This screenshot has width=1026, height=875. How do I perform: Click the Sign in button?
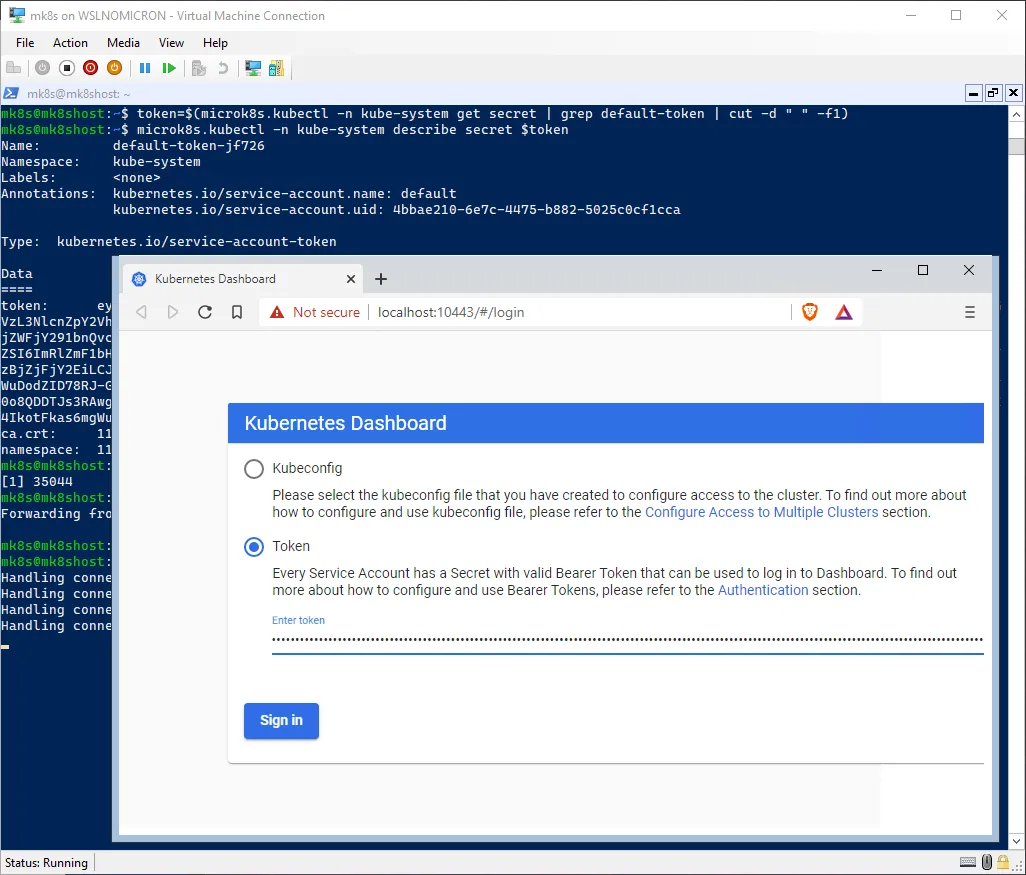281,720
